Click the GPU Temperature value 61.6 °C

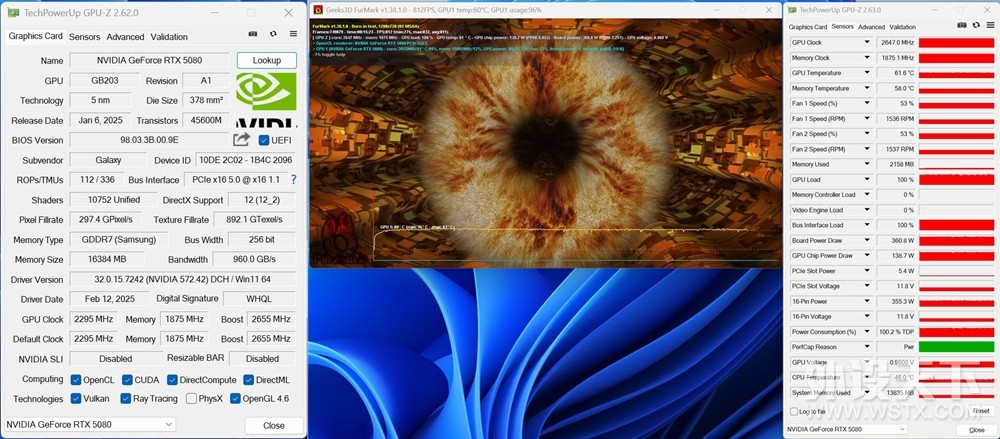[896, 73]
